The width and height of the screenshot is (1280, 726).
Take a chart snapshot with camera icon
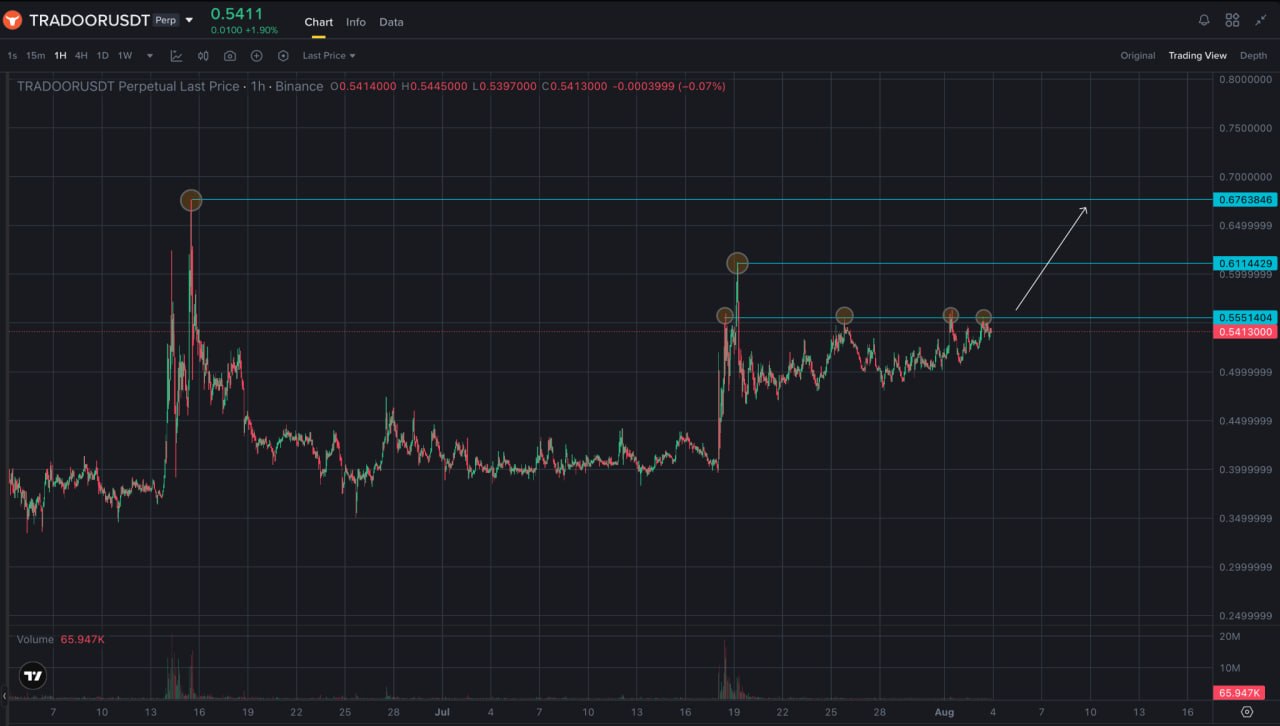pos(230,56)
